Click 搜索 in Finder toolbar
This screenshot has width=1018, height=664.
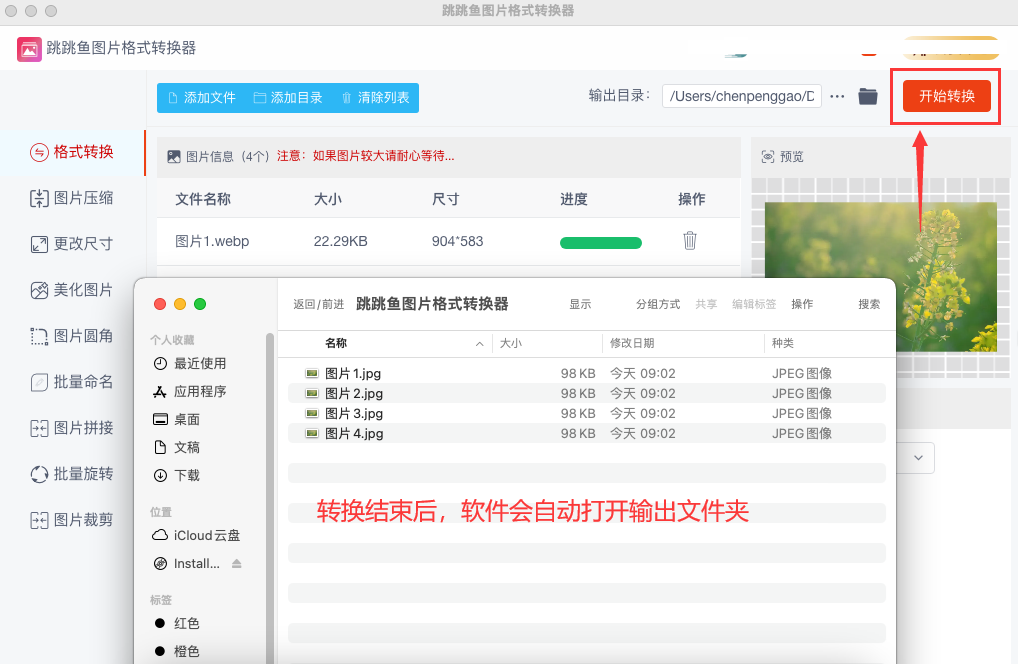coord(869,304)
